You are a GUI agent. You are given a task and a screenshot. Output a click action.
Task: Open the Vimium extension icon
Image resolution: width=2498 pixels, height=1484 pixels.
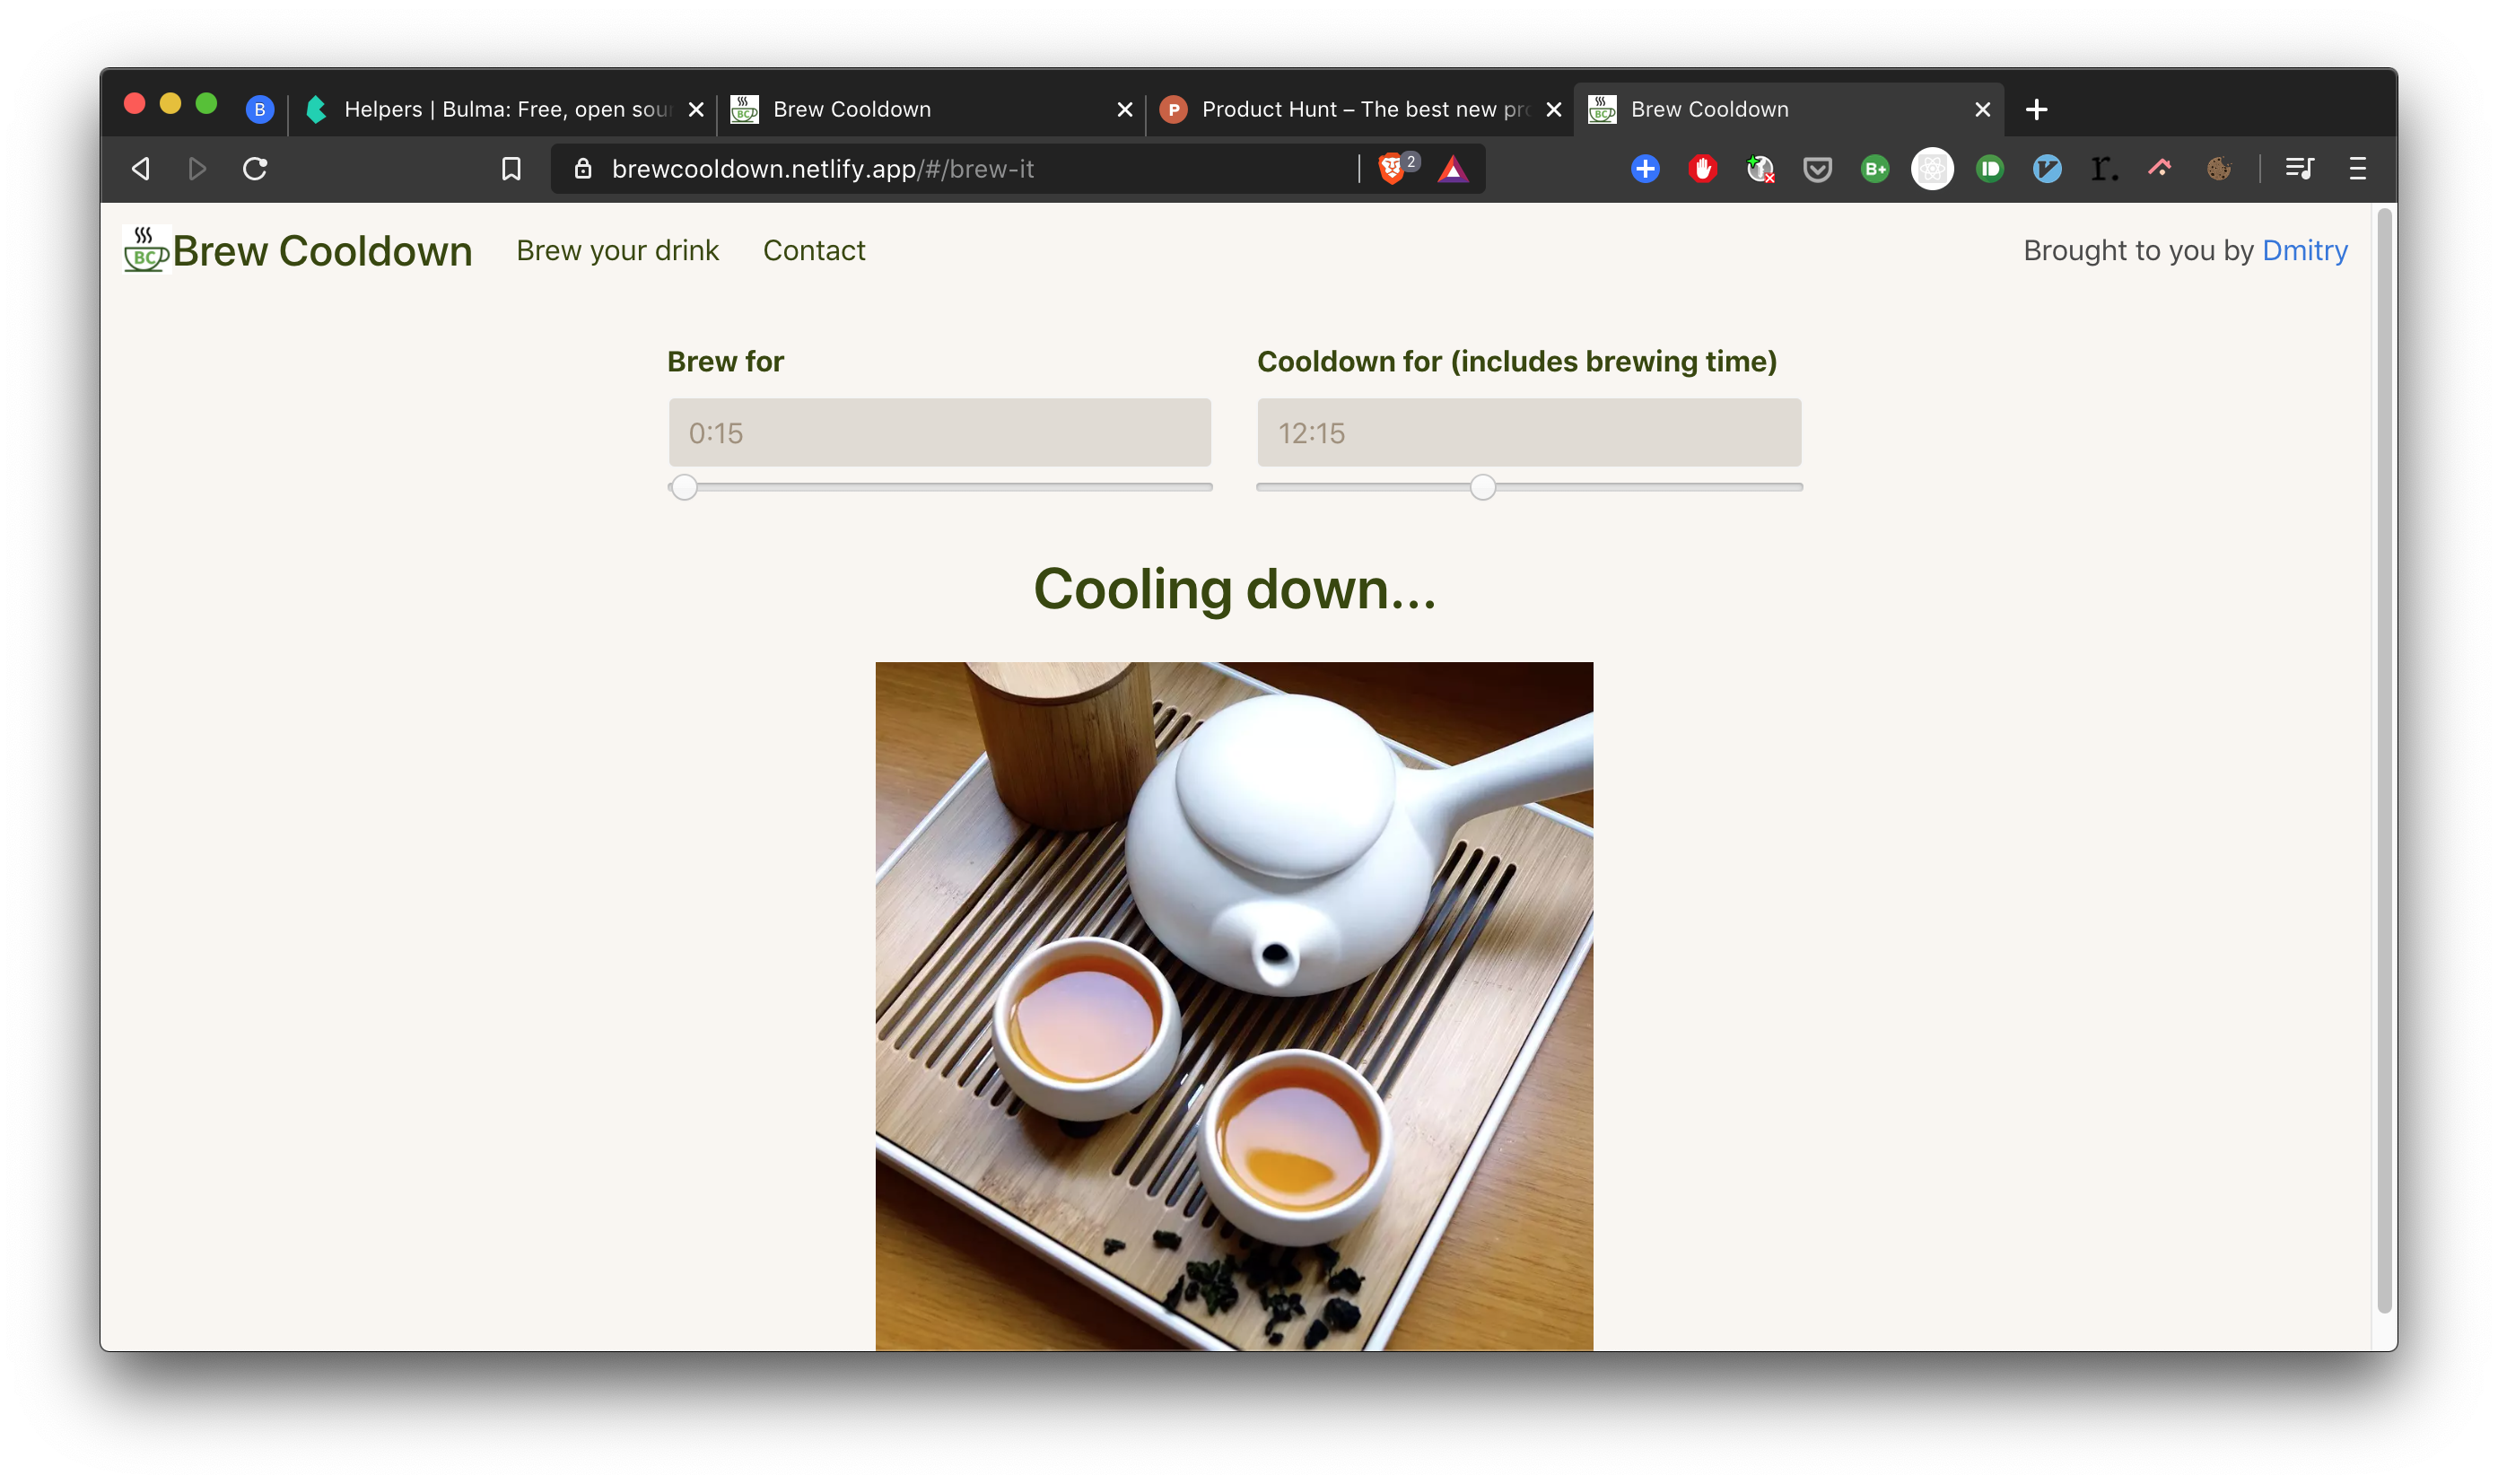pos(2046,169)
